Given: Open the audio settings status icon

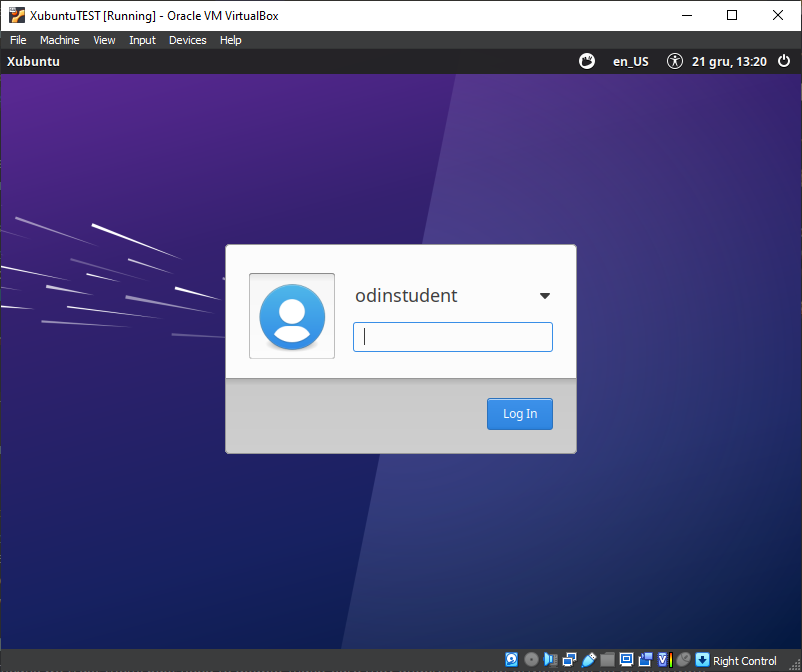Looking at the screenshot, I should point(550,660).
